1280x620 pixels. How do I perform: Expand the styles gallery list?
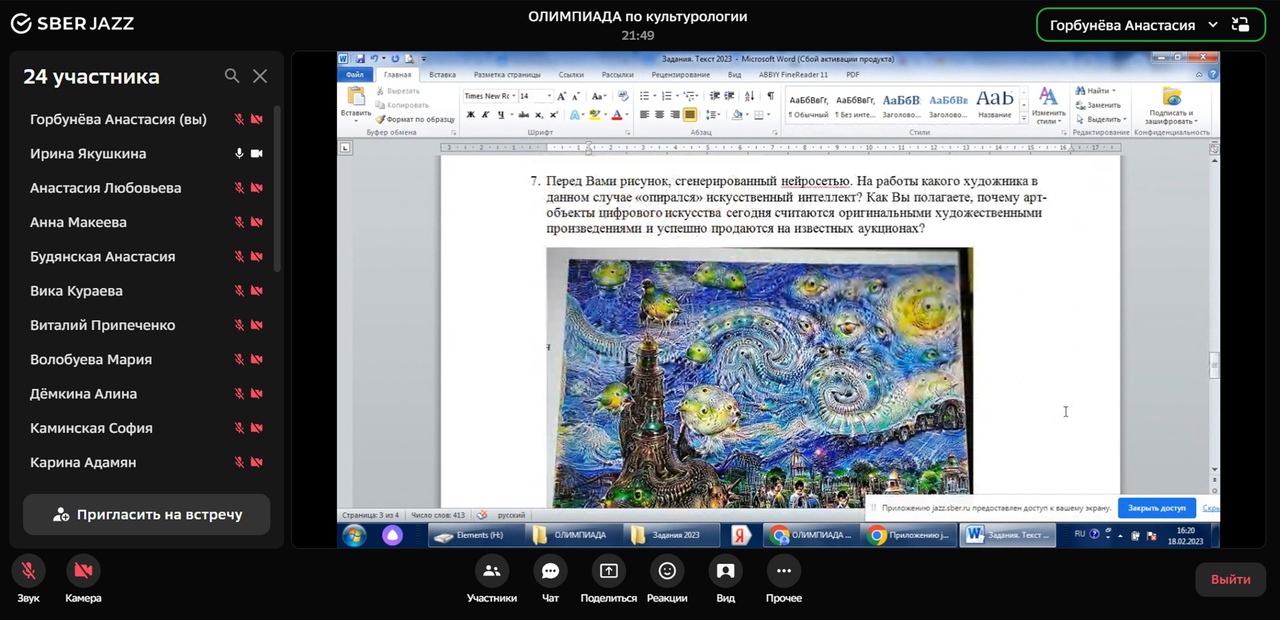point(1023,117)
